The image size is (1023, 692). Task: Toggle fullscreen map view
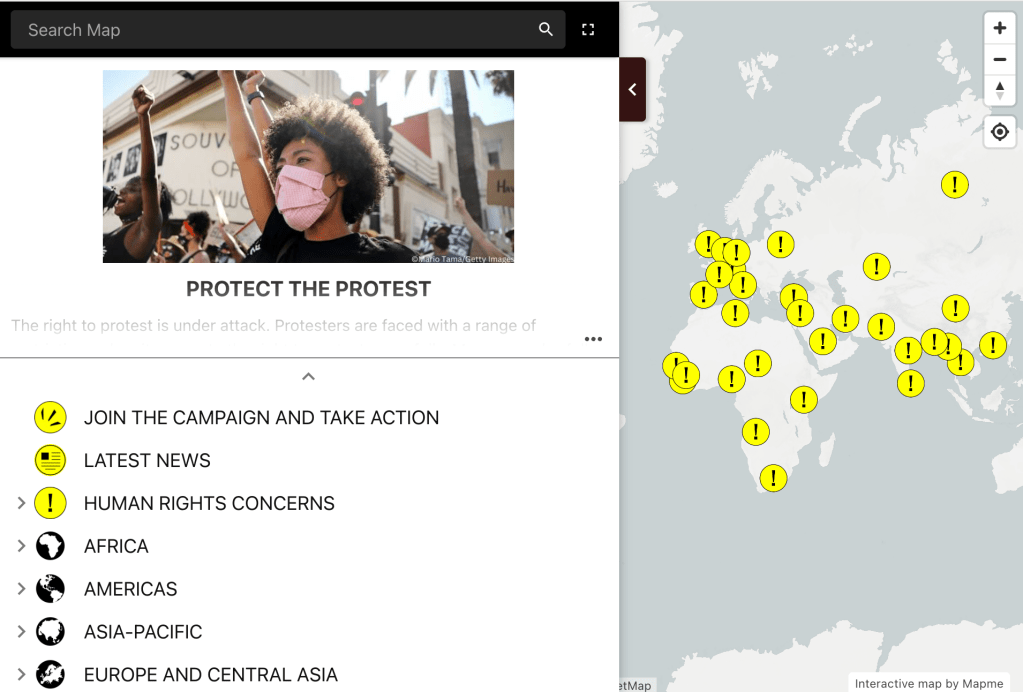pos(588,30)
